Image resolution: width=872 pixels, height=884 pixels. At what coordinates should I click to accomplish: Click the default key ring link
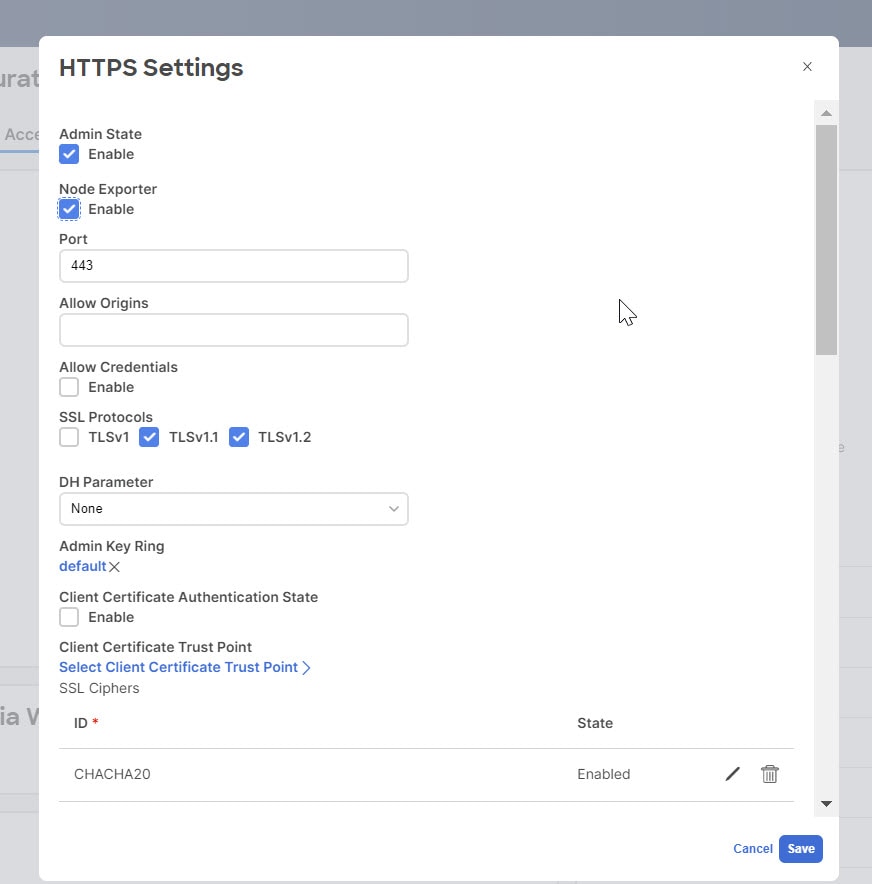(x=82, y=566)
